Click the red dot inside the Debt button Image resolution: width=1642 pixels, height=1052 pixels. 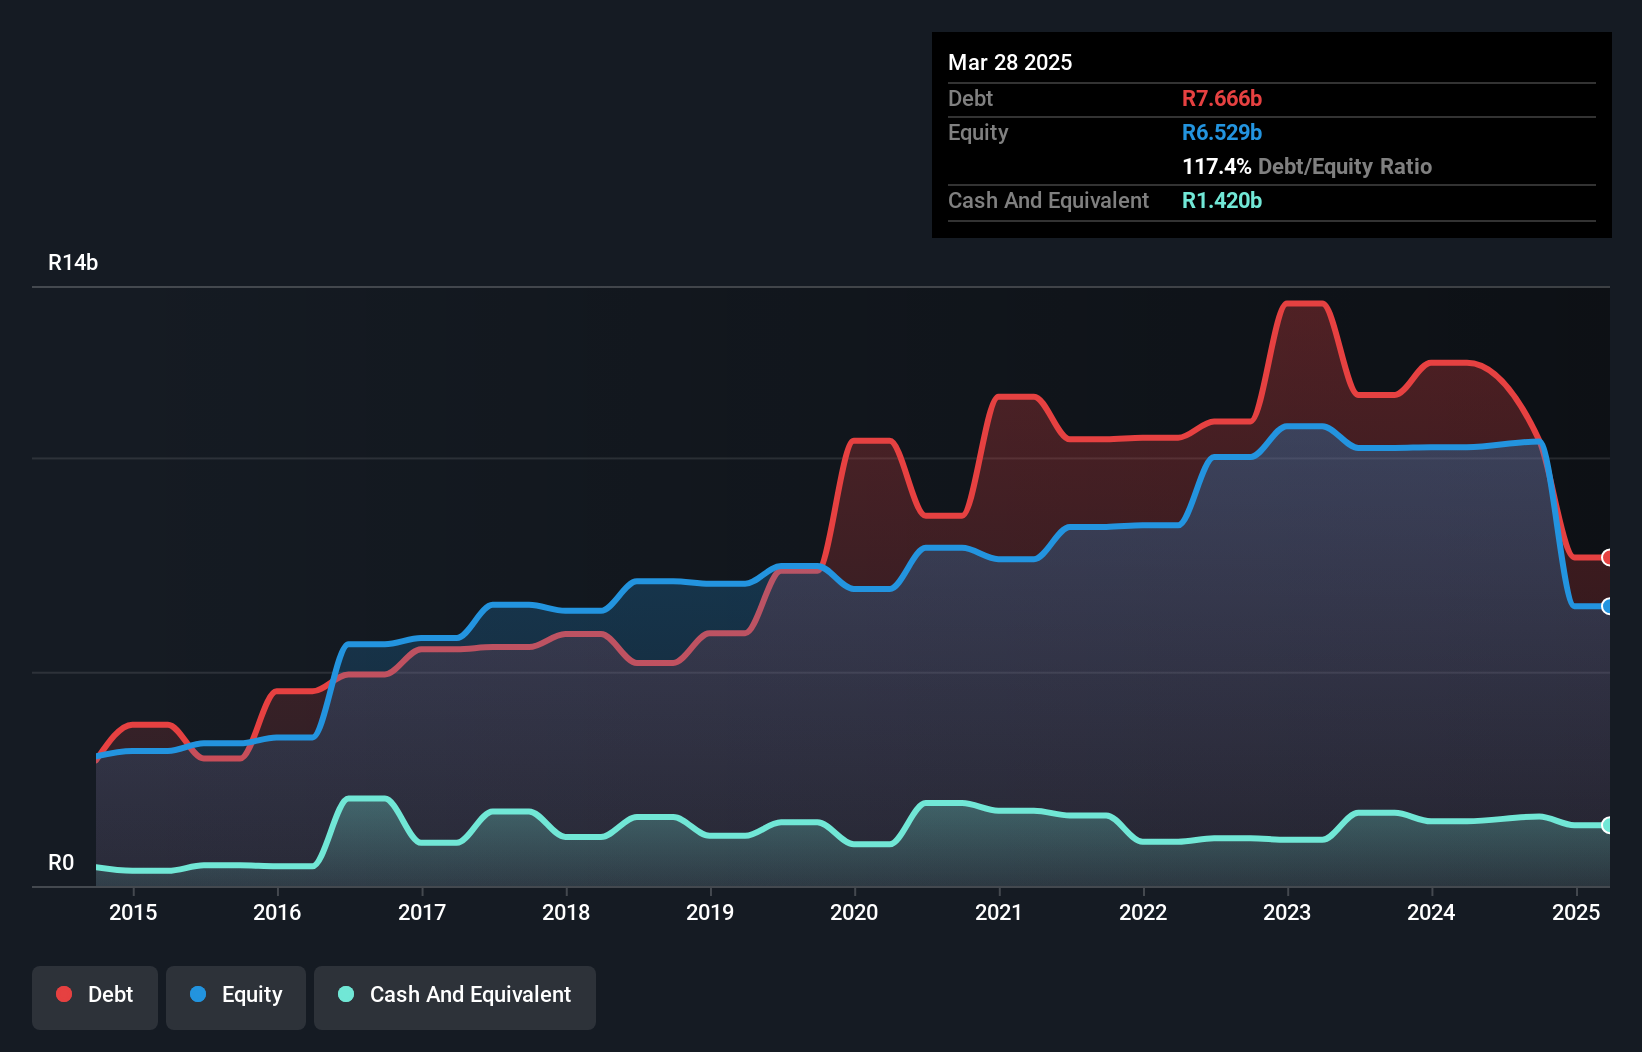(x=62, y=995)
